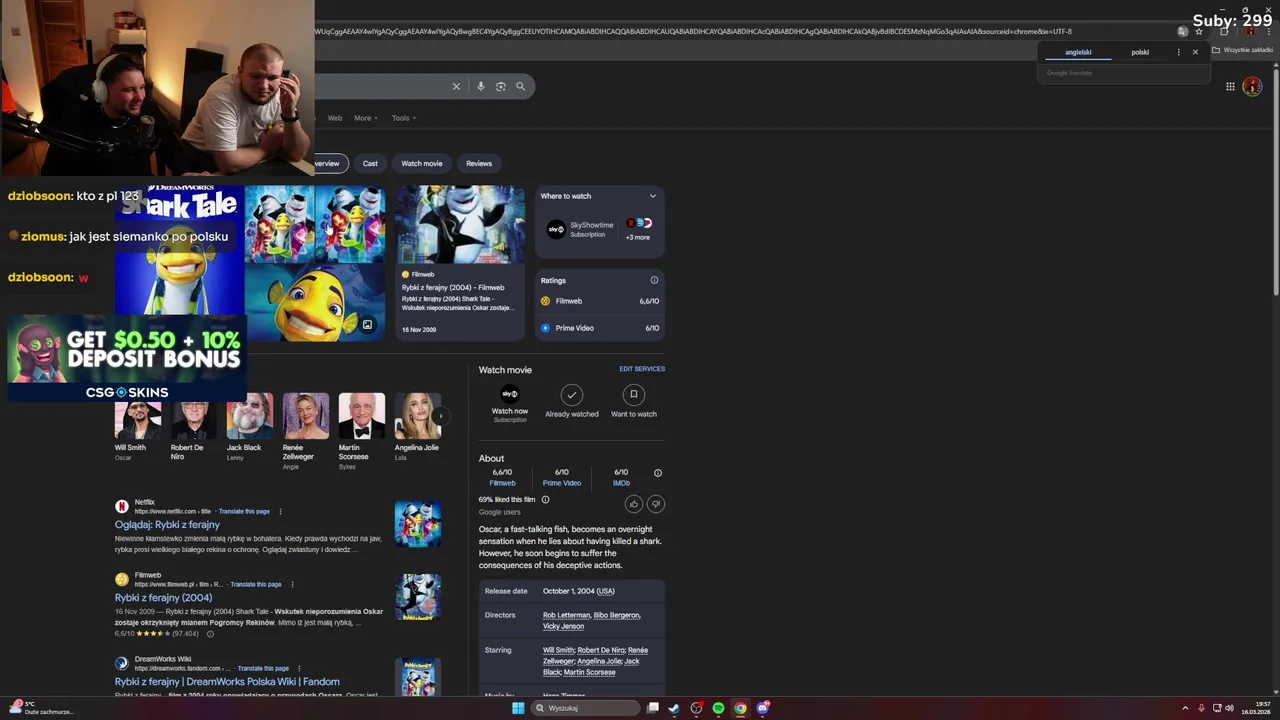Viewport: 1280px width, 720px height.
Task: Click the taskbar volume icon
Action: click(x=1229, y=708)
